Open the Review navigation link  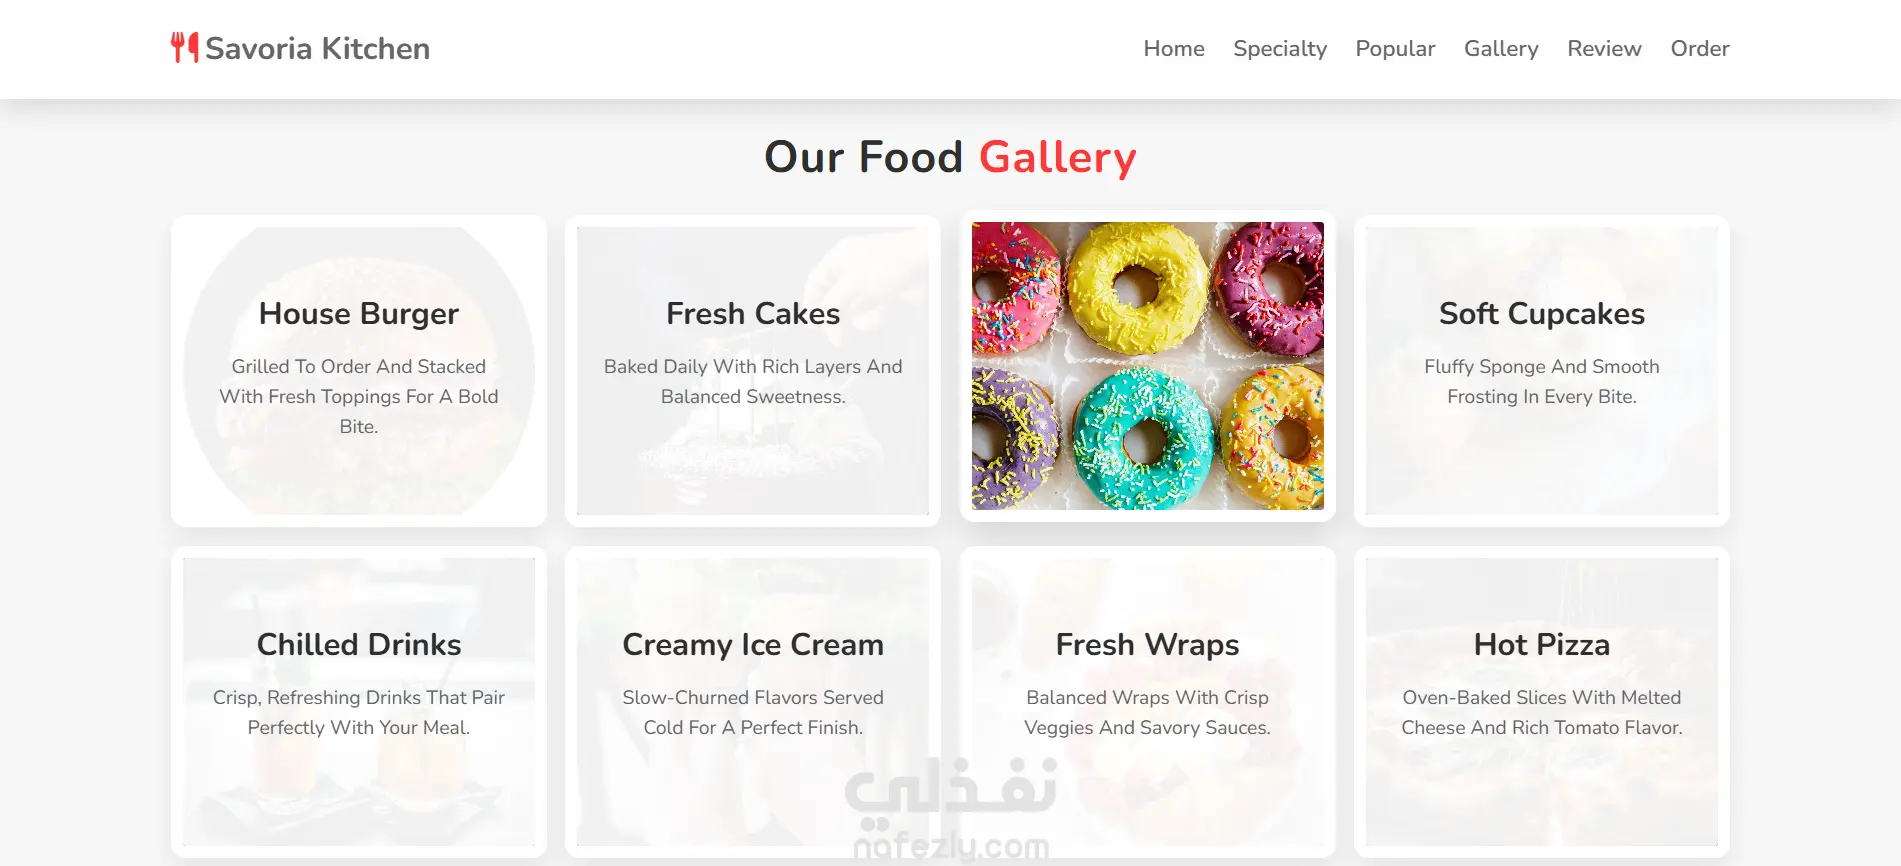(x=1604, y=48)
